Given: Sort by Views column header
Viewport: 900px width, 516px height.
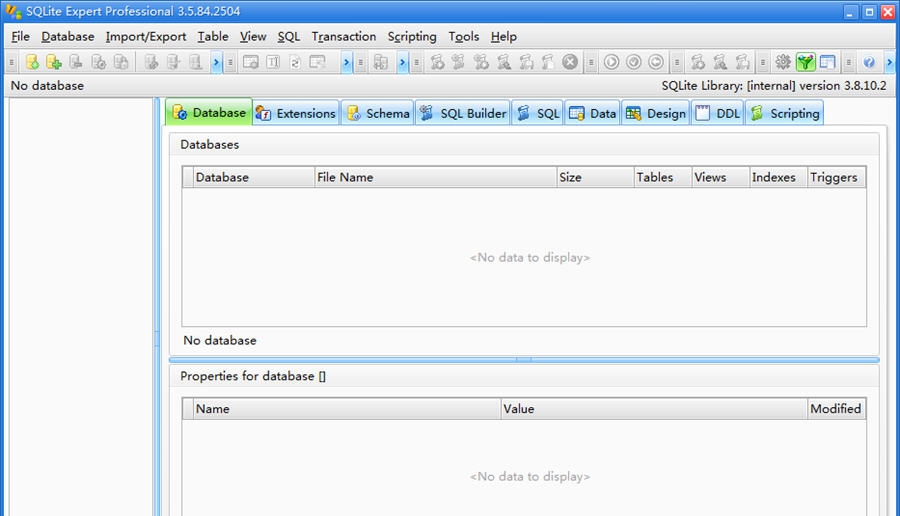Looking at the screenshot, I should pos(720,177).
